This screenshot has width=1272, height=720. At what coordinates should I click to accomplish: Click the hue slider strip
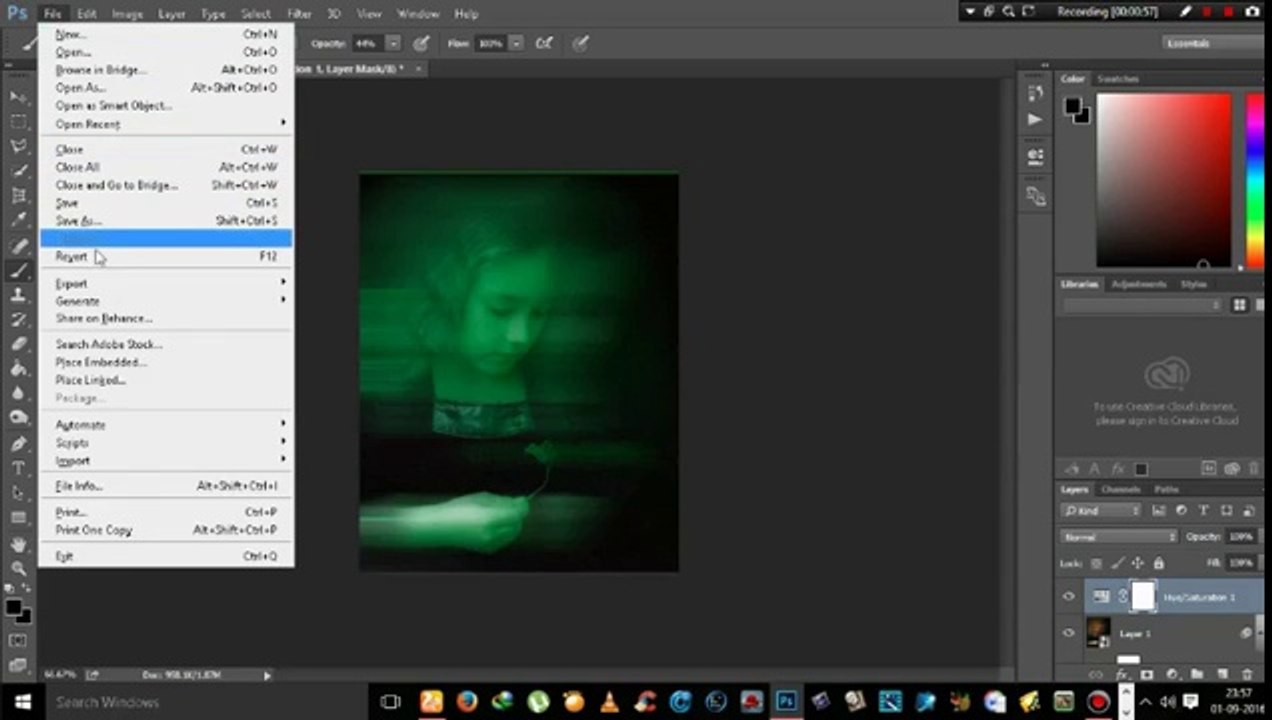click(x=1254, y=181)
